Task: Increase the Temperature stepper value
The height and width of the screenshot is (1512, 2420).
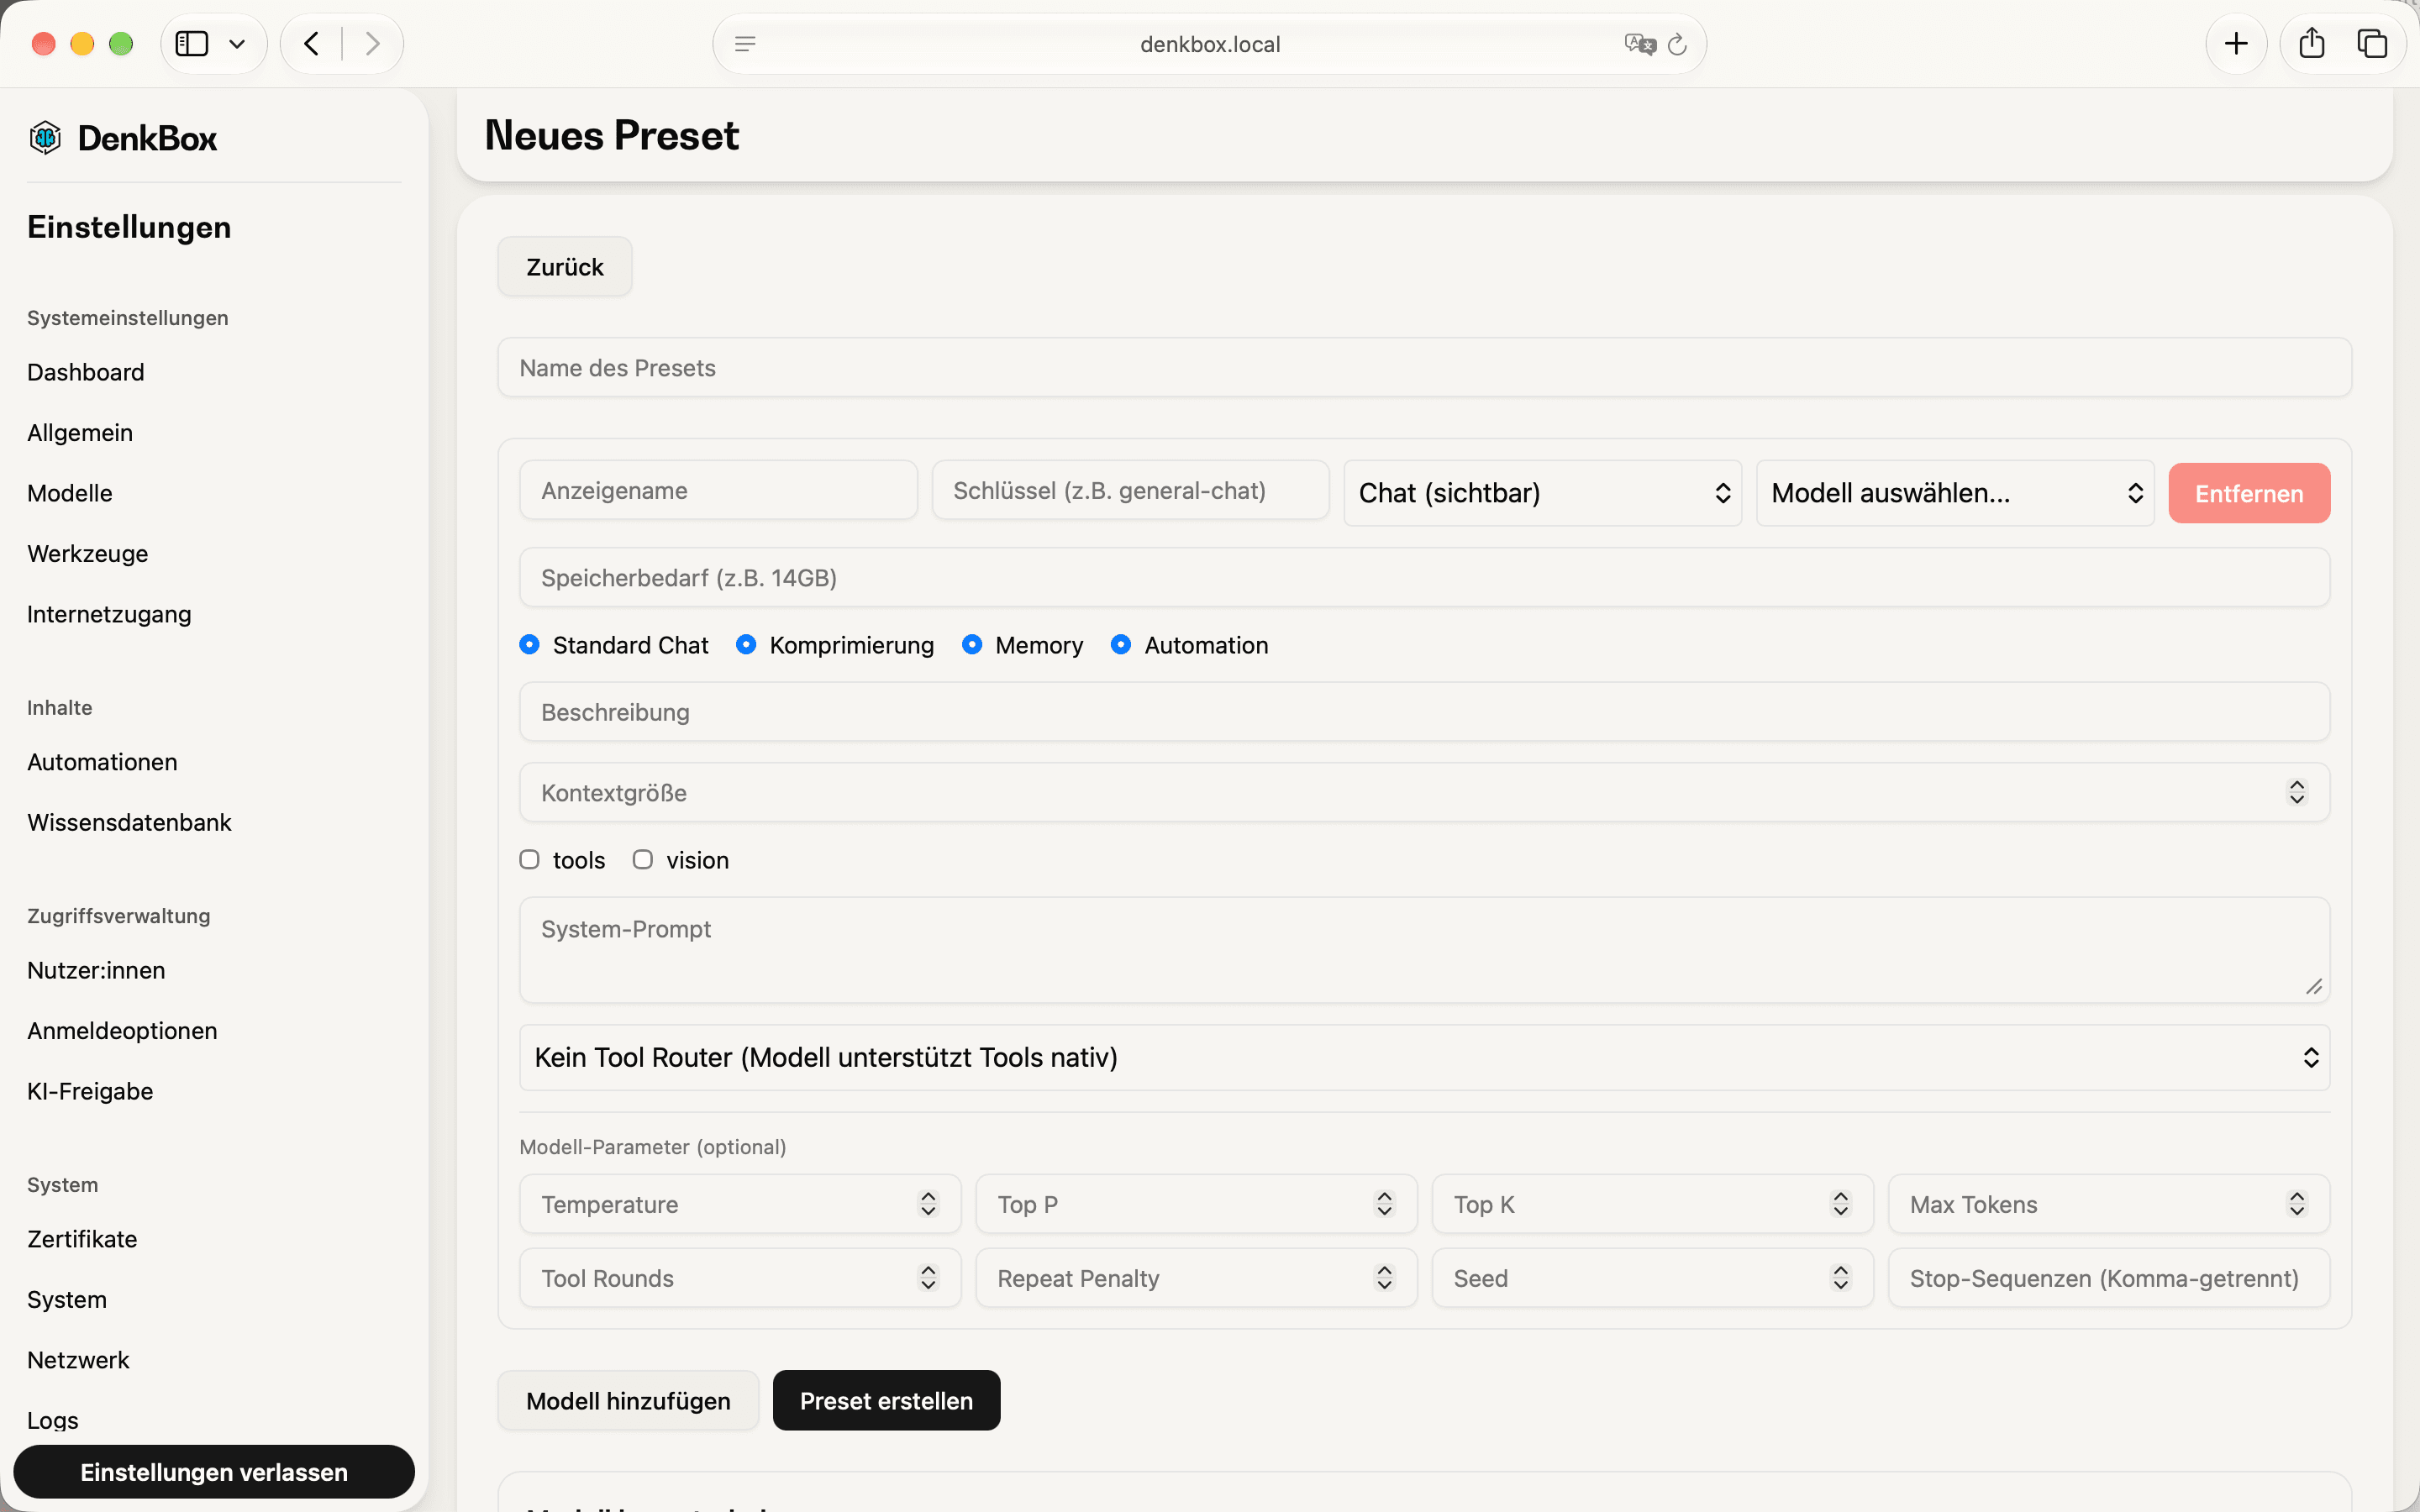Action: point(928,1196)
